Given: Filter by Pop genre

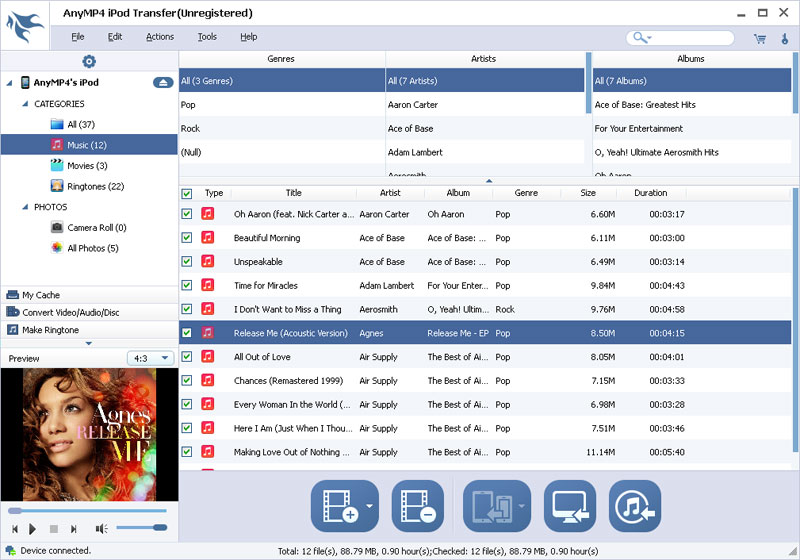Looking at the screenshot, I should (x=282, y=105).
